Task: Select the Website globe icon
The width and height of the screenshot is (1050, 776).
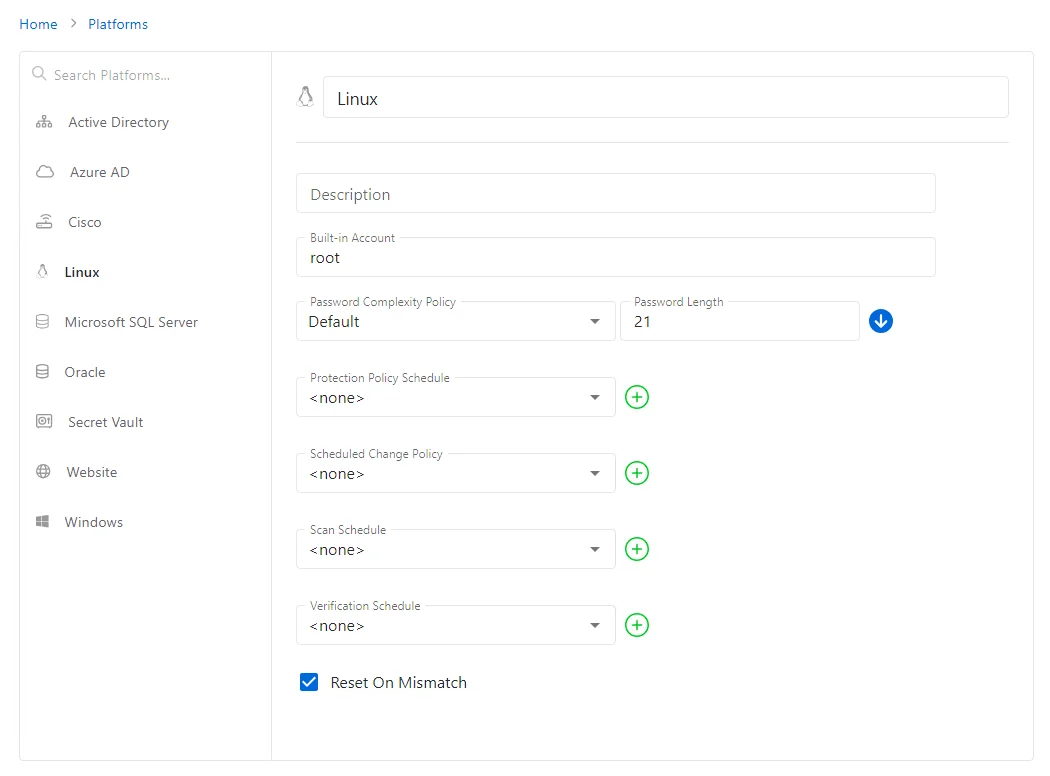Action: click(x=44, y=472)
